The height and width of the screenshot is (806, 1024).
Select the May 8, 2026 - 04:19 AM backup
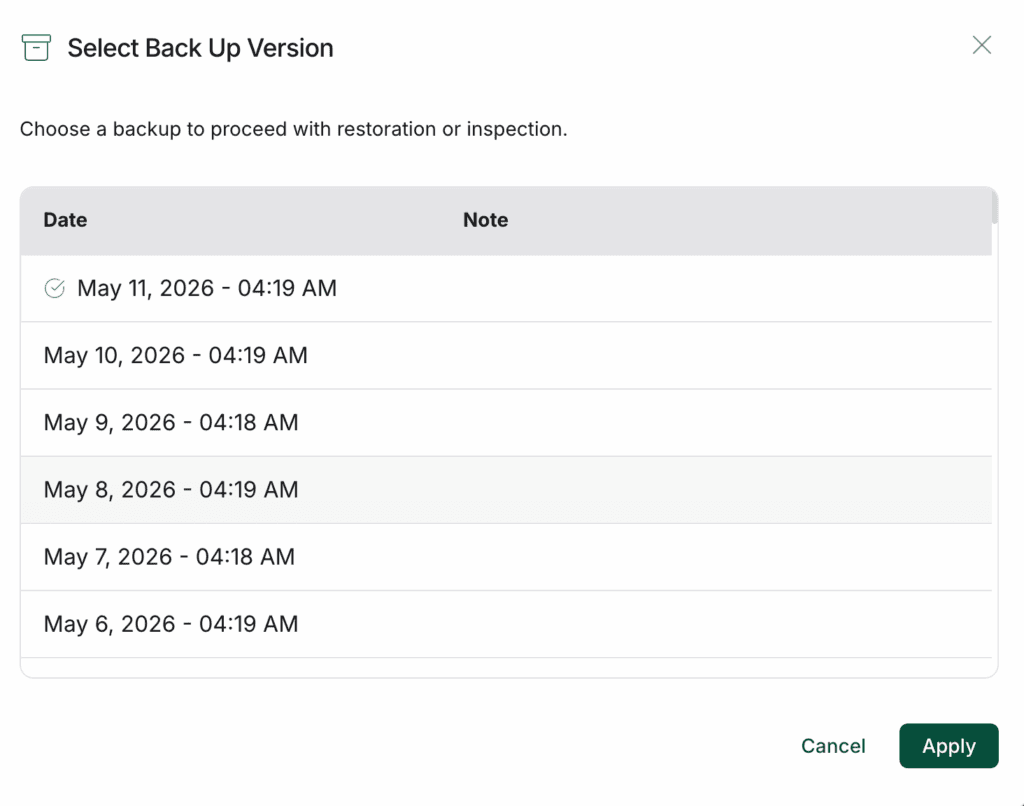(x=506, y=490)
